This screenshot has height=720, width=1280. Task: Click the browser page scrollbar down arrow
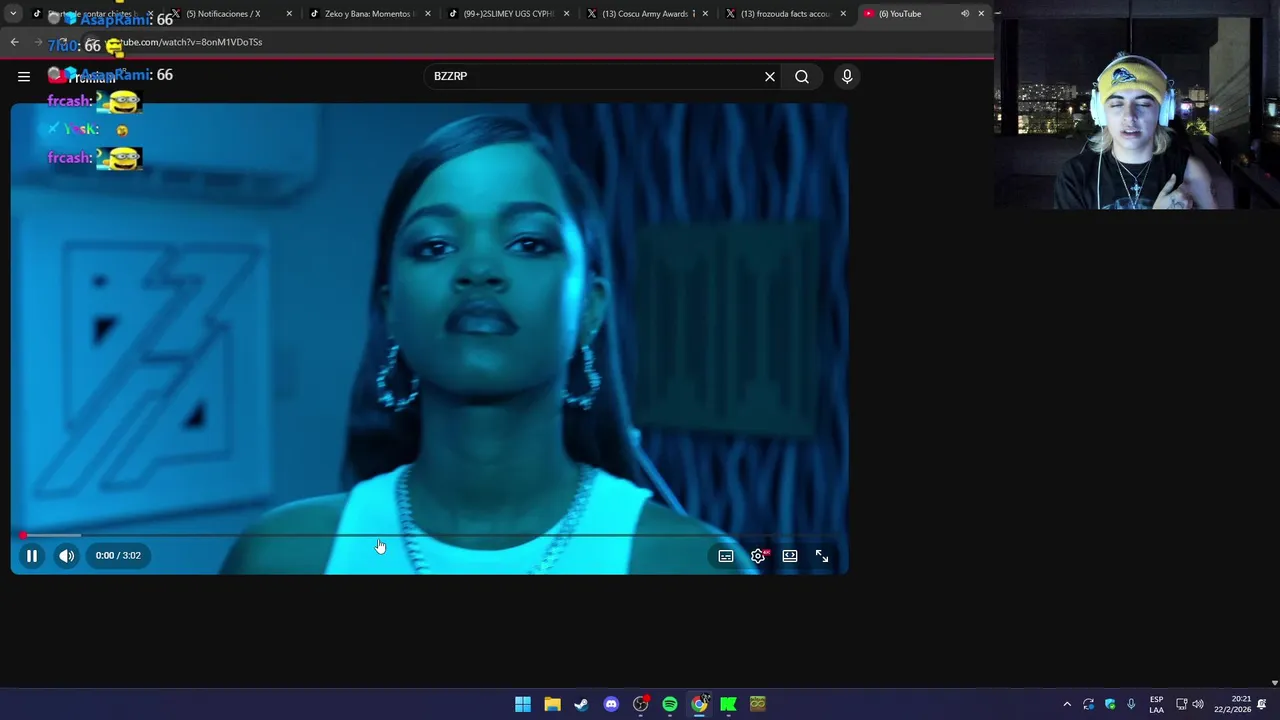coord(1274,683)
